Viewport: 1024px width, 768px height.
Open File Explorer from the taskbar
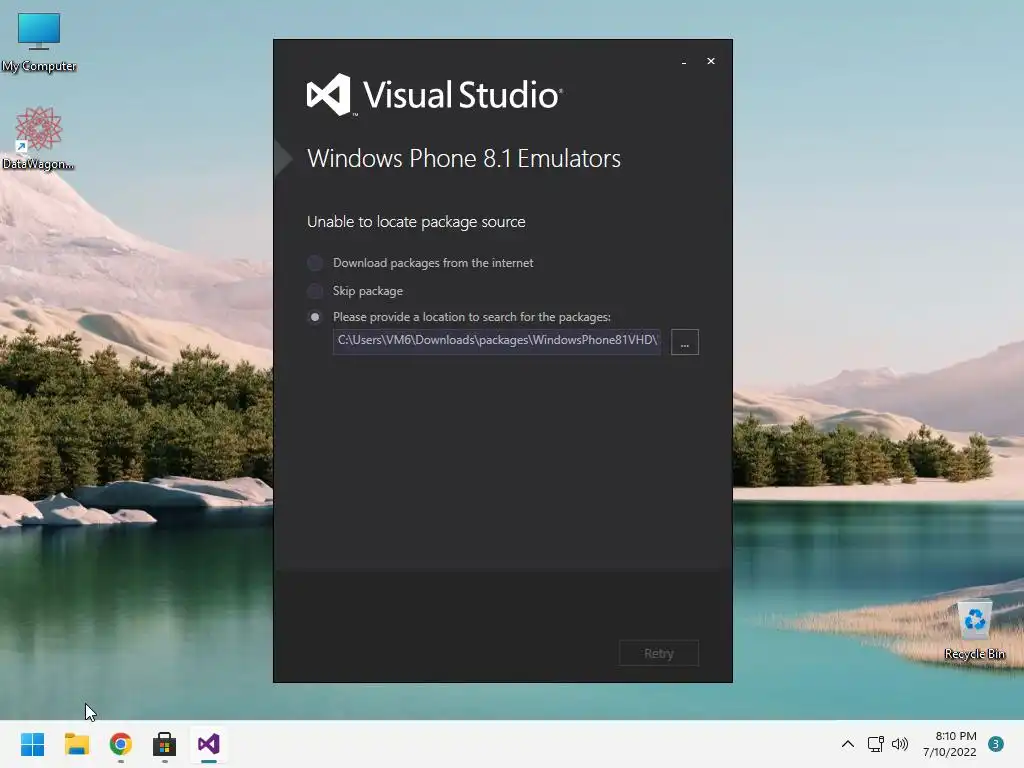coord(76,744)
